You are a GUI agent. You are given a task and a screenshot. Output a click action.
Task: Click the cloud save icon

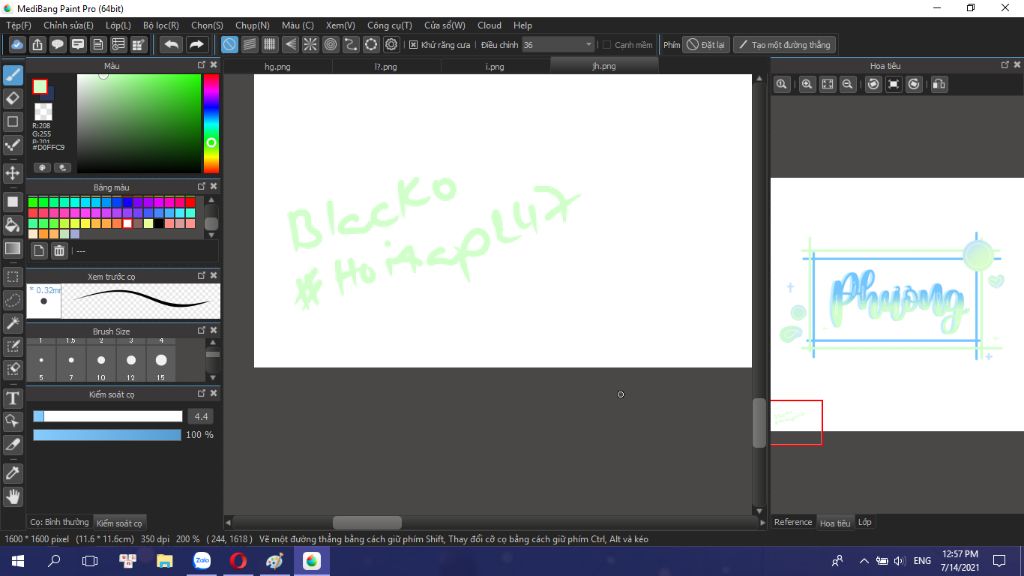point(17,44)
